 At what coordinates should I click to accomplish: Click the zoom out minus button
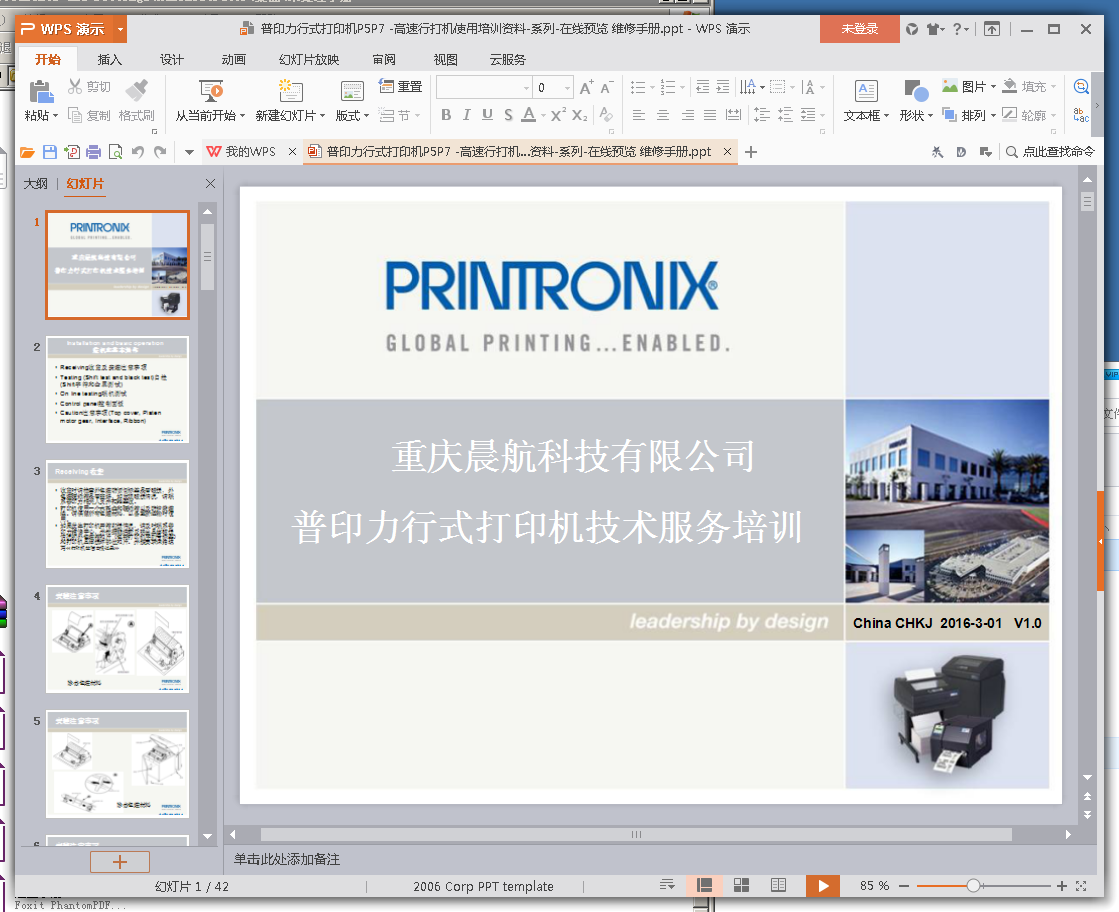[x=904, y=886]
